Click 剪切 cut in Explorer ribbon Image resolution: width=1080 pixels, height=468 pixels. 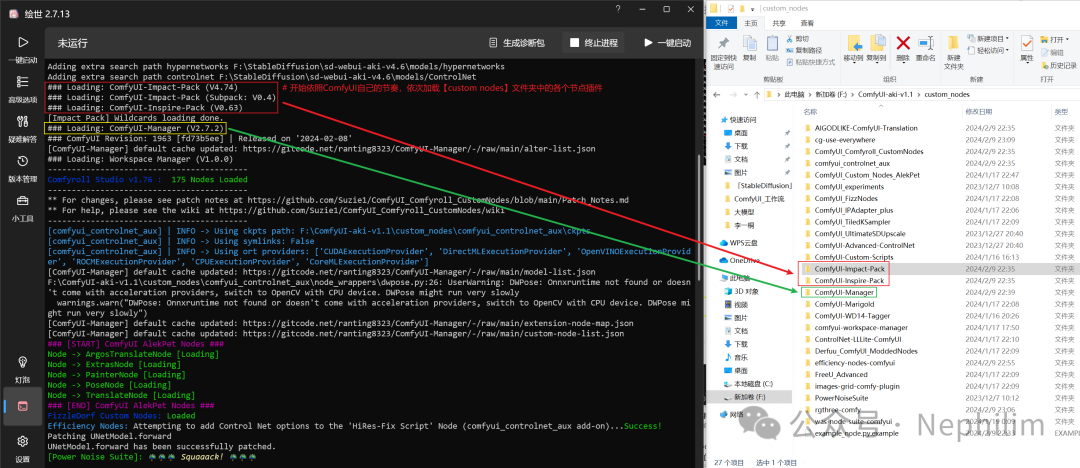pyautogui.click(x=797, y=39)
